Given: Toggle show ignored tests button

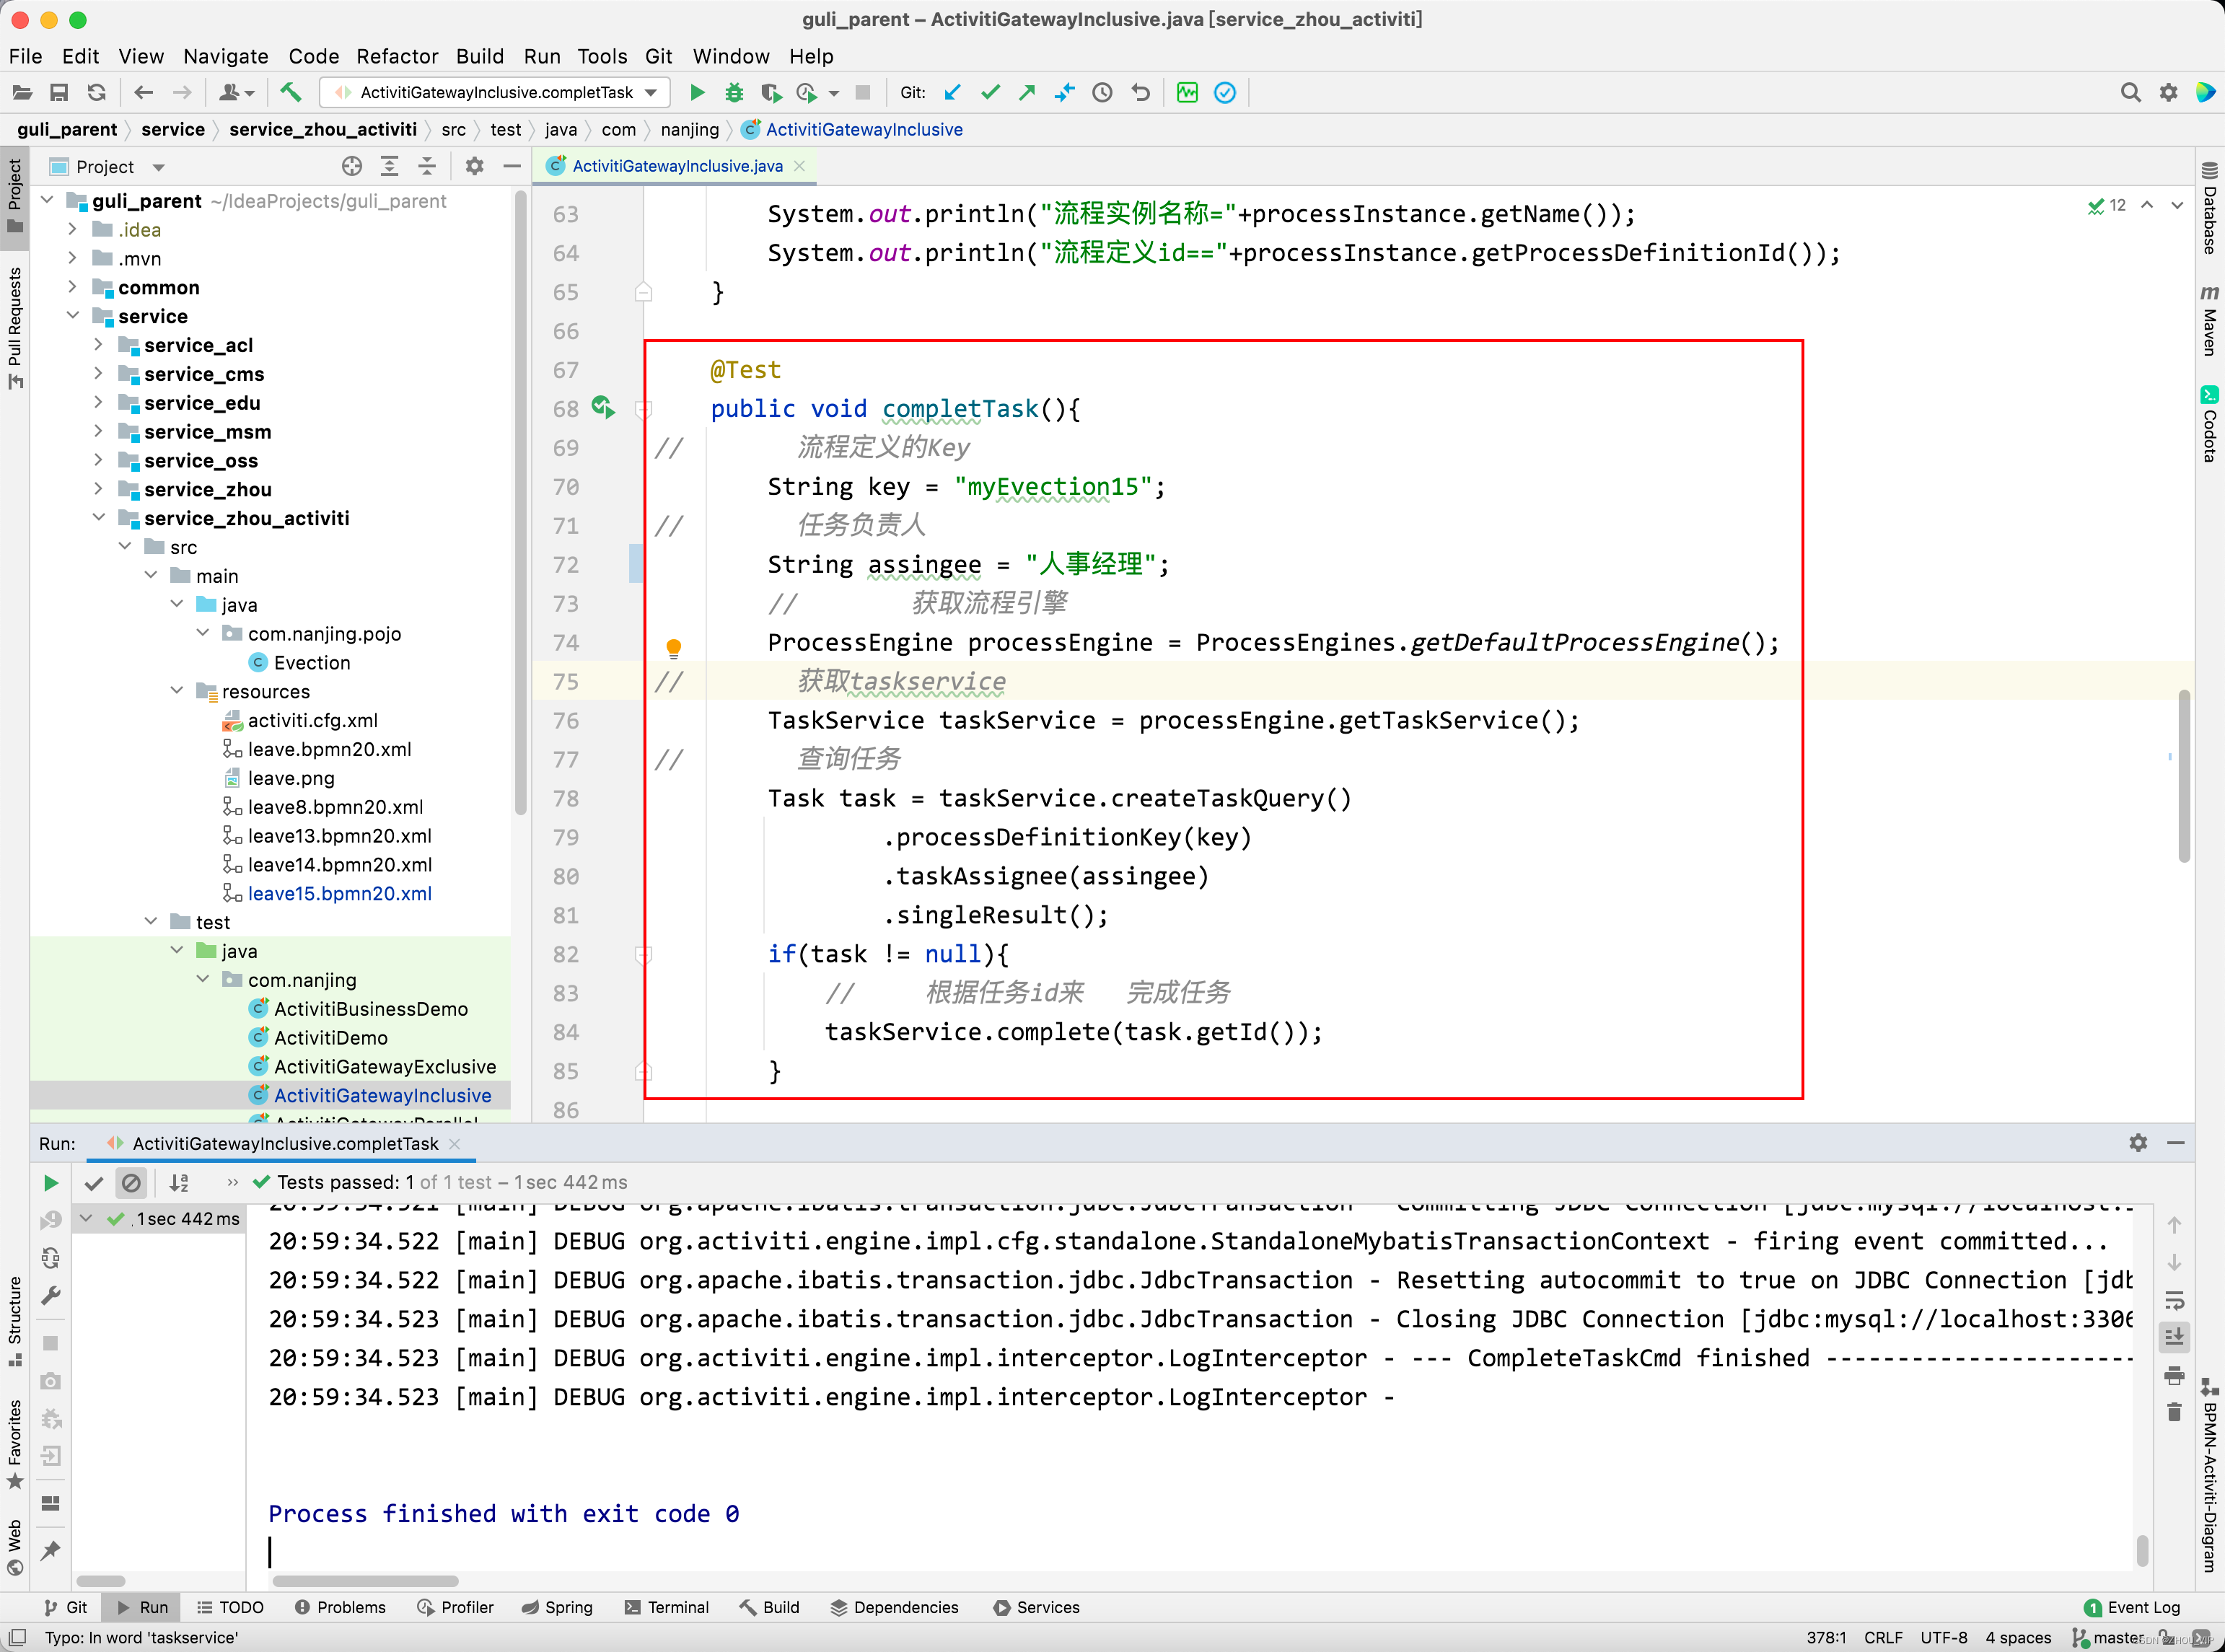Looking at the screenshot, I should click(131, 1183).
